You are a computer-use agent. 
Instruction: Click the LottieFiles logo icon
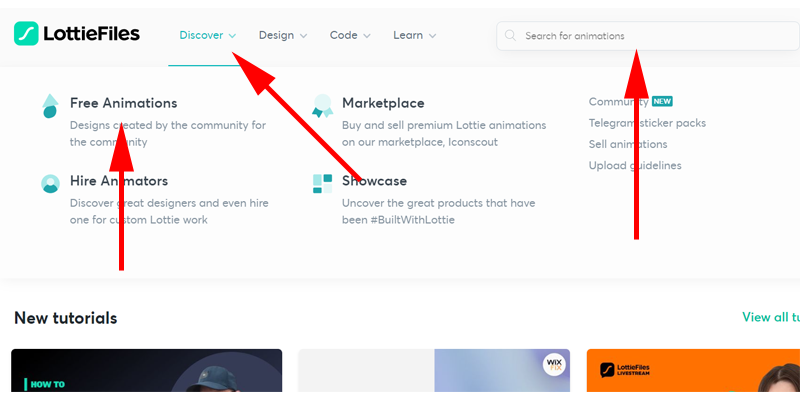[26, 34]
